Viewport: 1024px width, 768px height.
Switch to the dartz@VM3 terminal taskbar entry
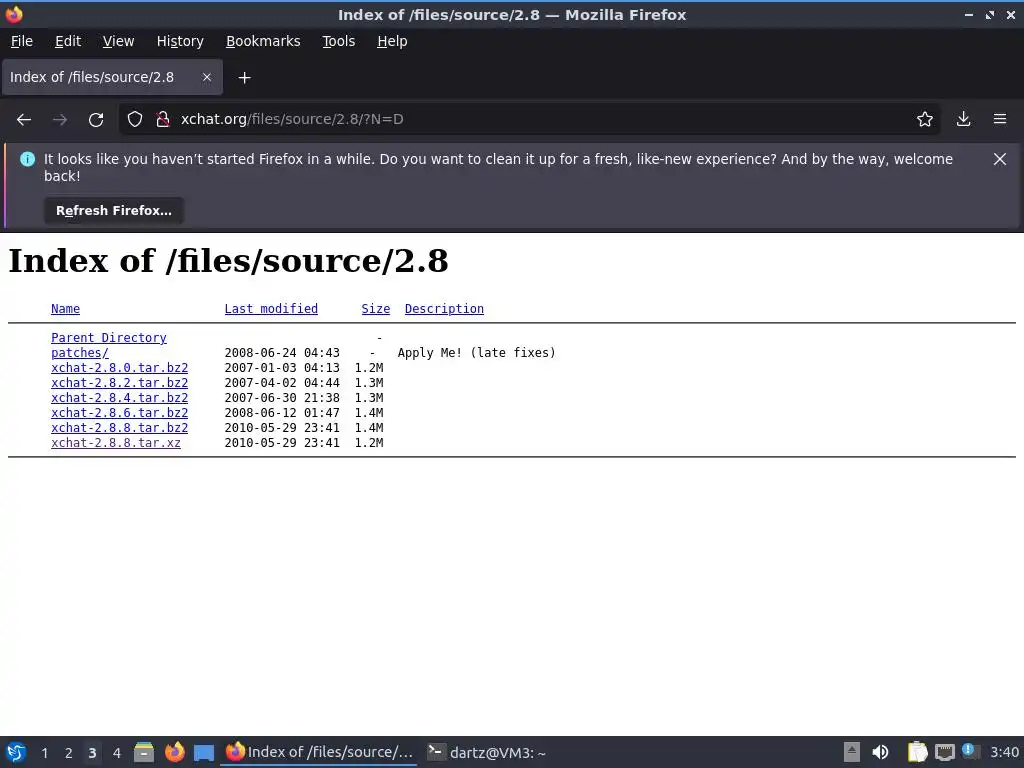(487, 752)
